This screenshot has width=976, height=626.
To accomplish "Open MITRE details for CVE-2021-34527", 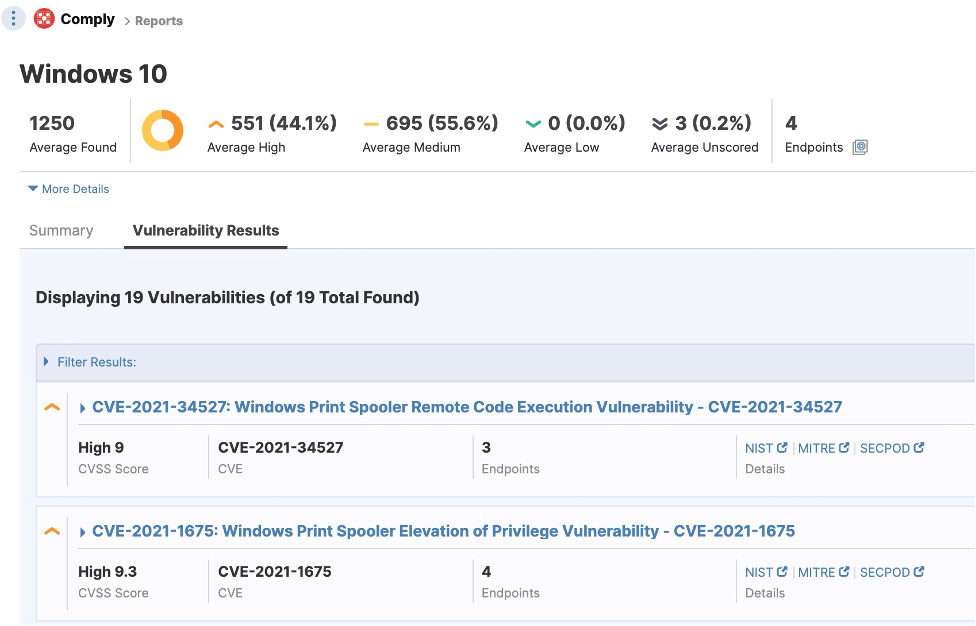I will coord(824,448).
